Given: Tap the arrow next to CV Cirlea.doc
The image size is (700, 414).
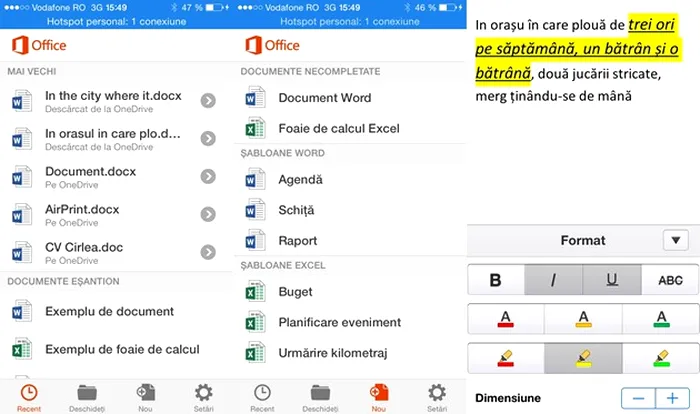Looking at the screenshot, I should (x=208, y=252).
